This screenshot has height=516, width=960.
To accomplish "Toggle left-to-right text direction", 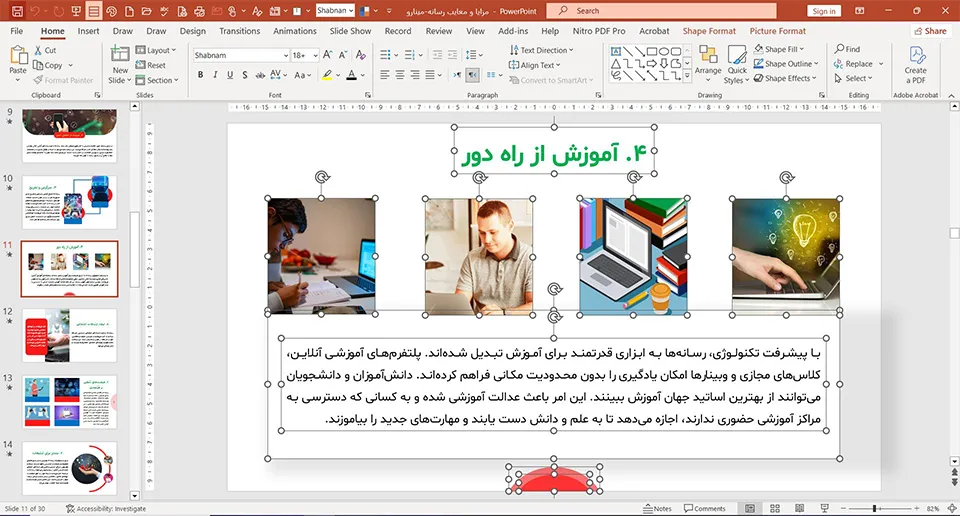I will pos(457,75).
